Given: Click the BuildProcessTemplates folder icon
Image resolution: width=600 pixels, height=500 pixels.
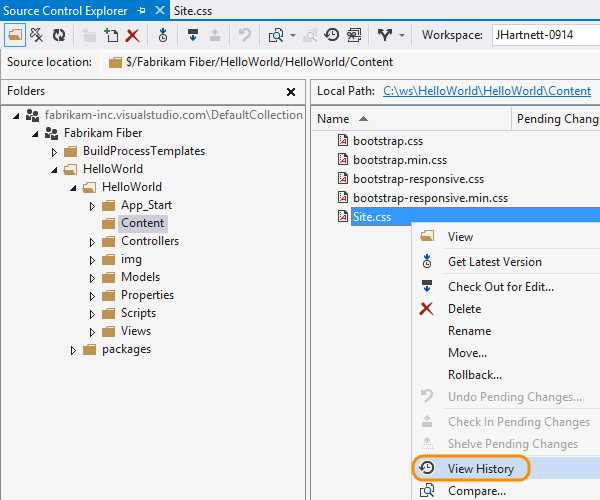Looking at the screenshot, I should coord(70,151).
